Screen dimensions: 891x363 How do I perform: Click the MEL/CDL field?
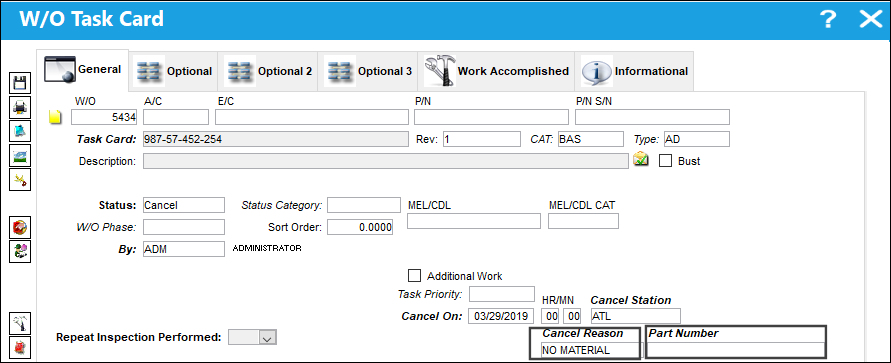(x=474, y=222)
